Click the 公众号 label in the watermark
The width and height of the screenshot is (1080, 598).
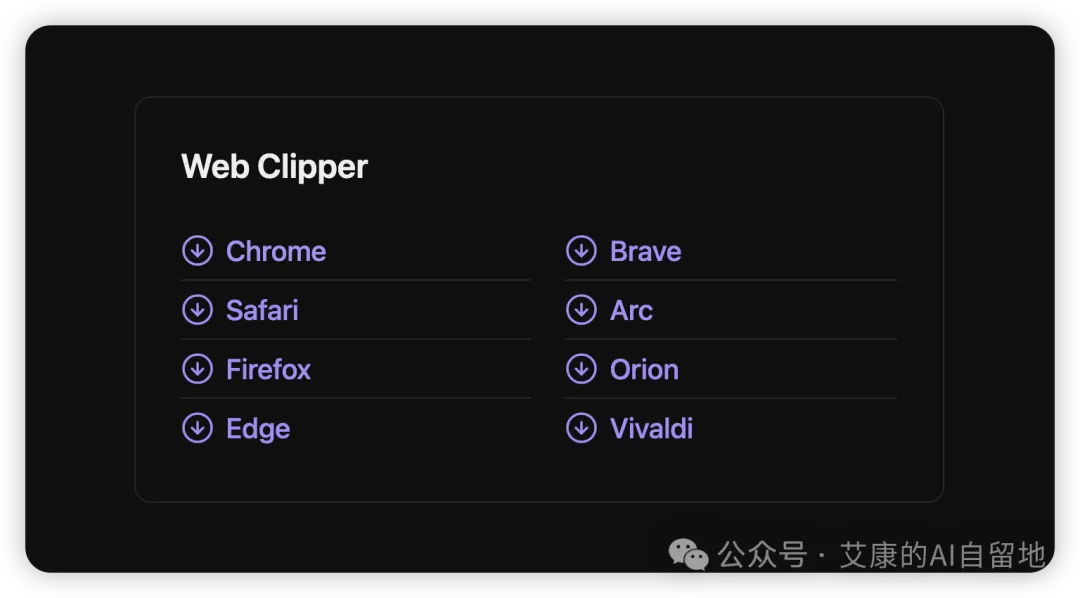[x=762, y=554]
